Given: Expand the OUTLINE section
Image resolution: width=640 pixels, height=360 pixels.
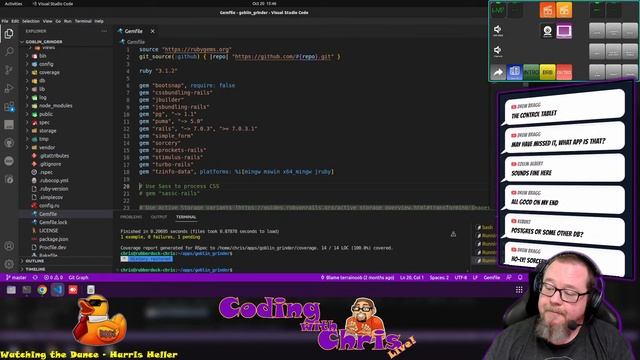Looking at the screenshot, I should click(x=35, y=261).
